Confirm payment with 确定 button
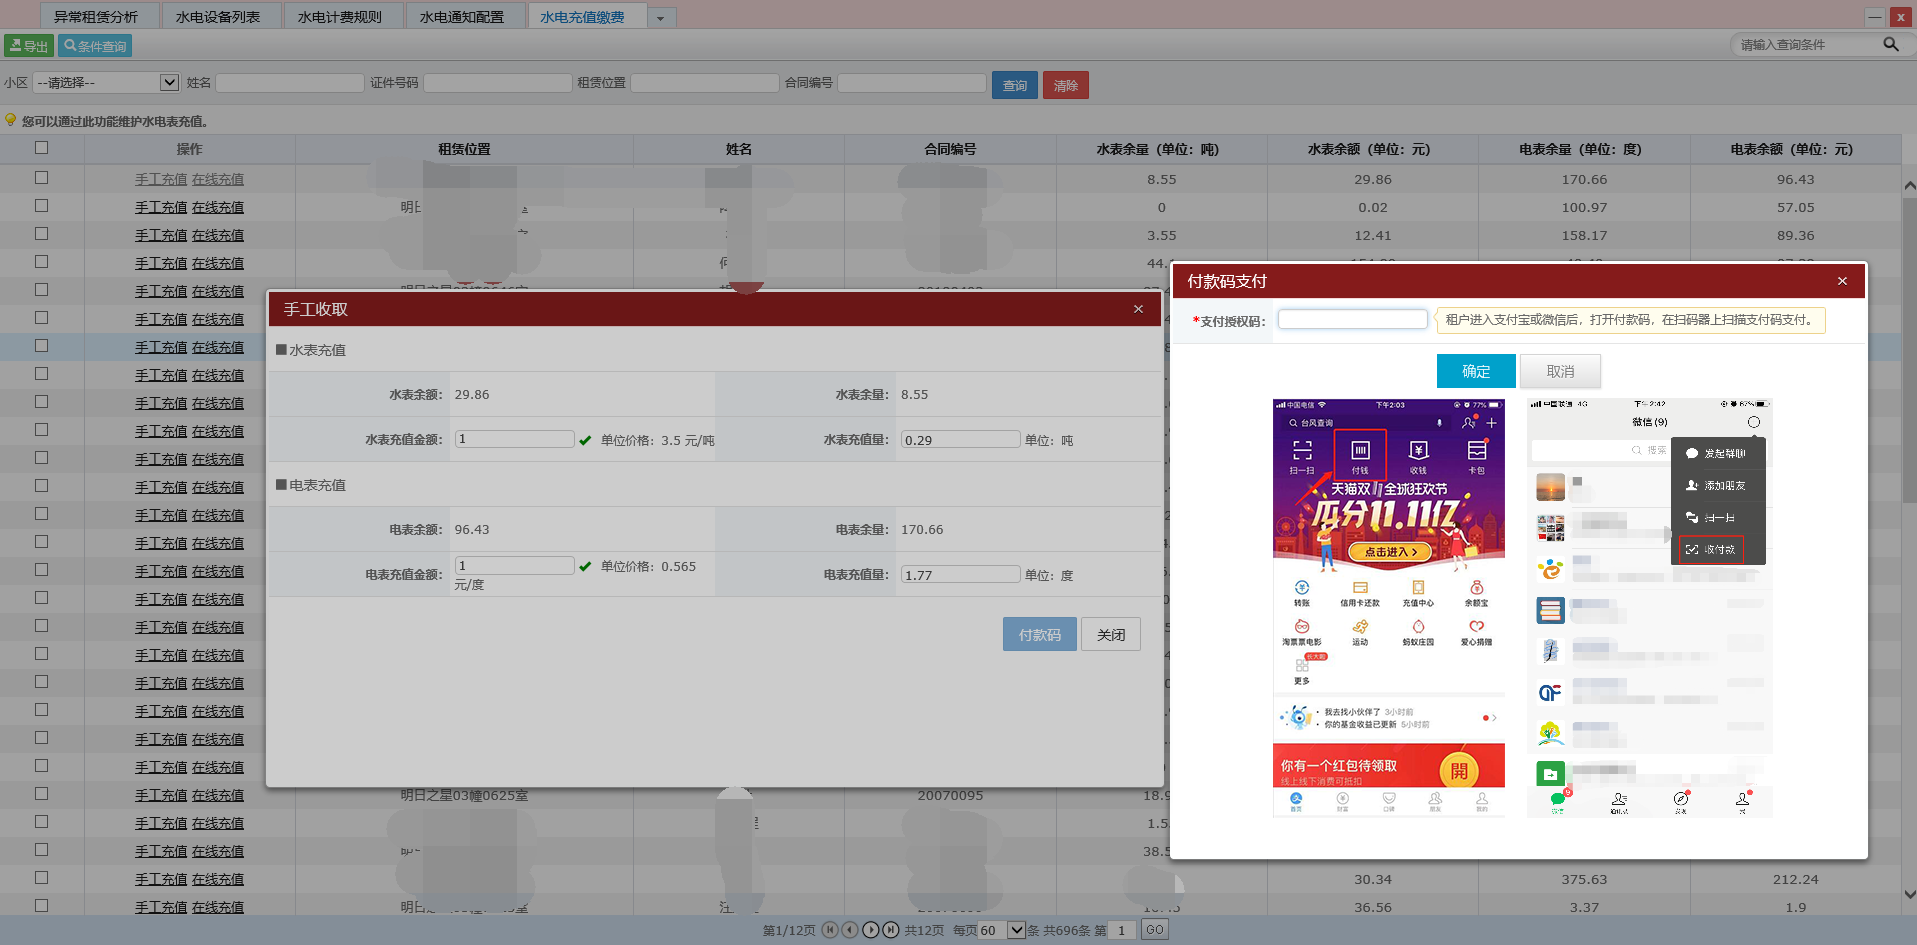This screenshot has height=945, width=1917. [x=1476, y=371]
